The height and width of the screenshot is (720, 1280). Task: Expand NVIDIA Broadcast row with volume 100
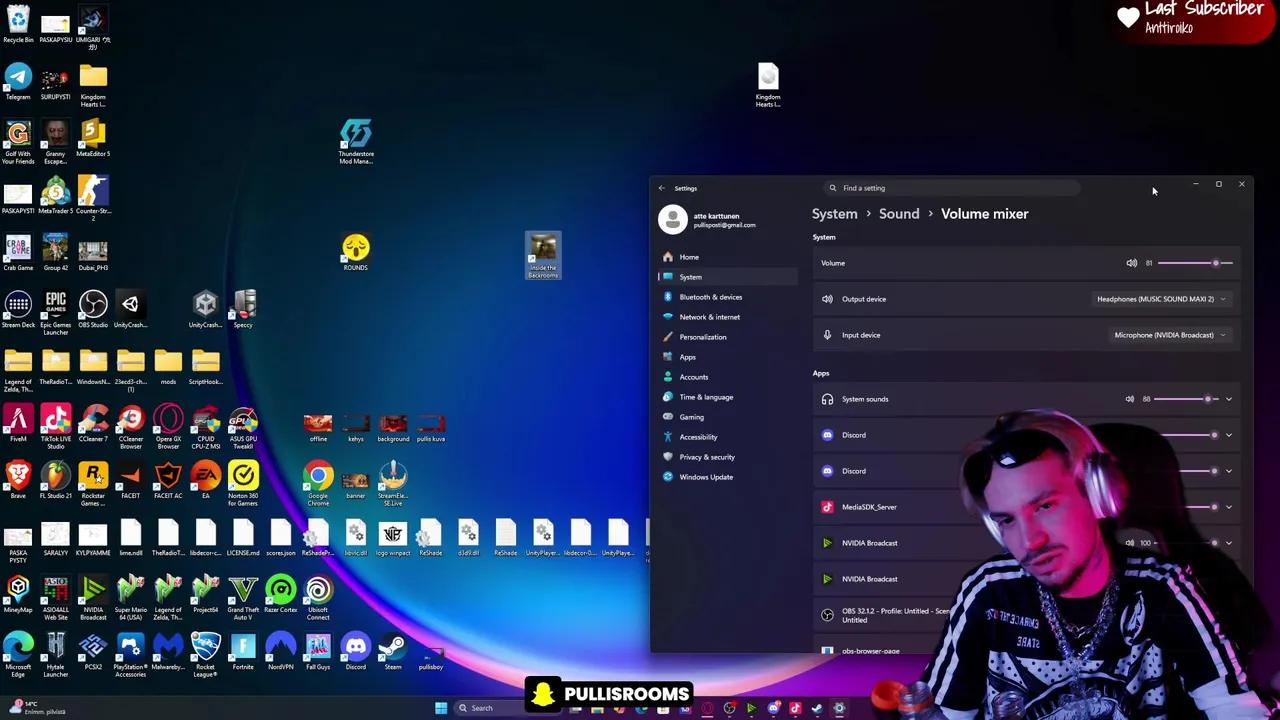[x=1229, y=543]
